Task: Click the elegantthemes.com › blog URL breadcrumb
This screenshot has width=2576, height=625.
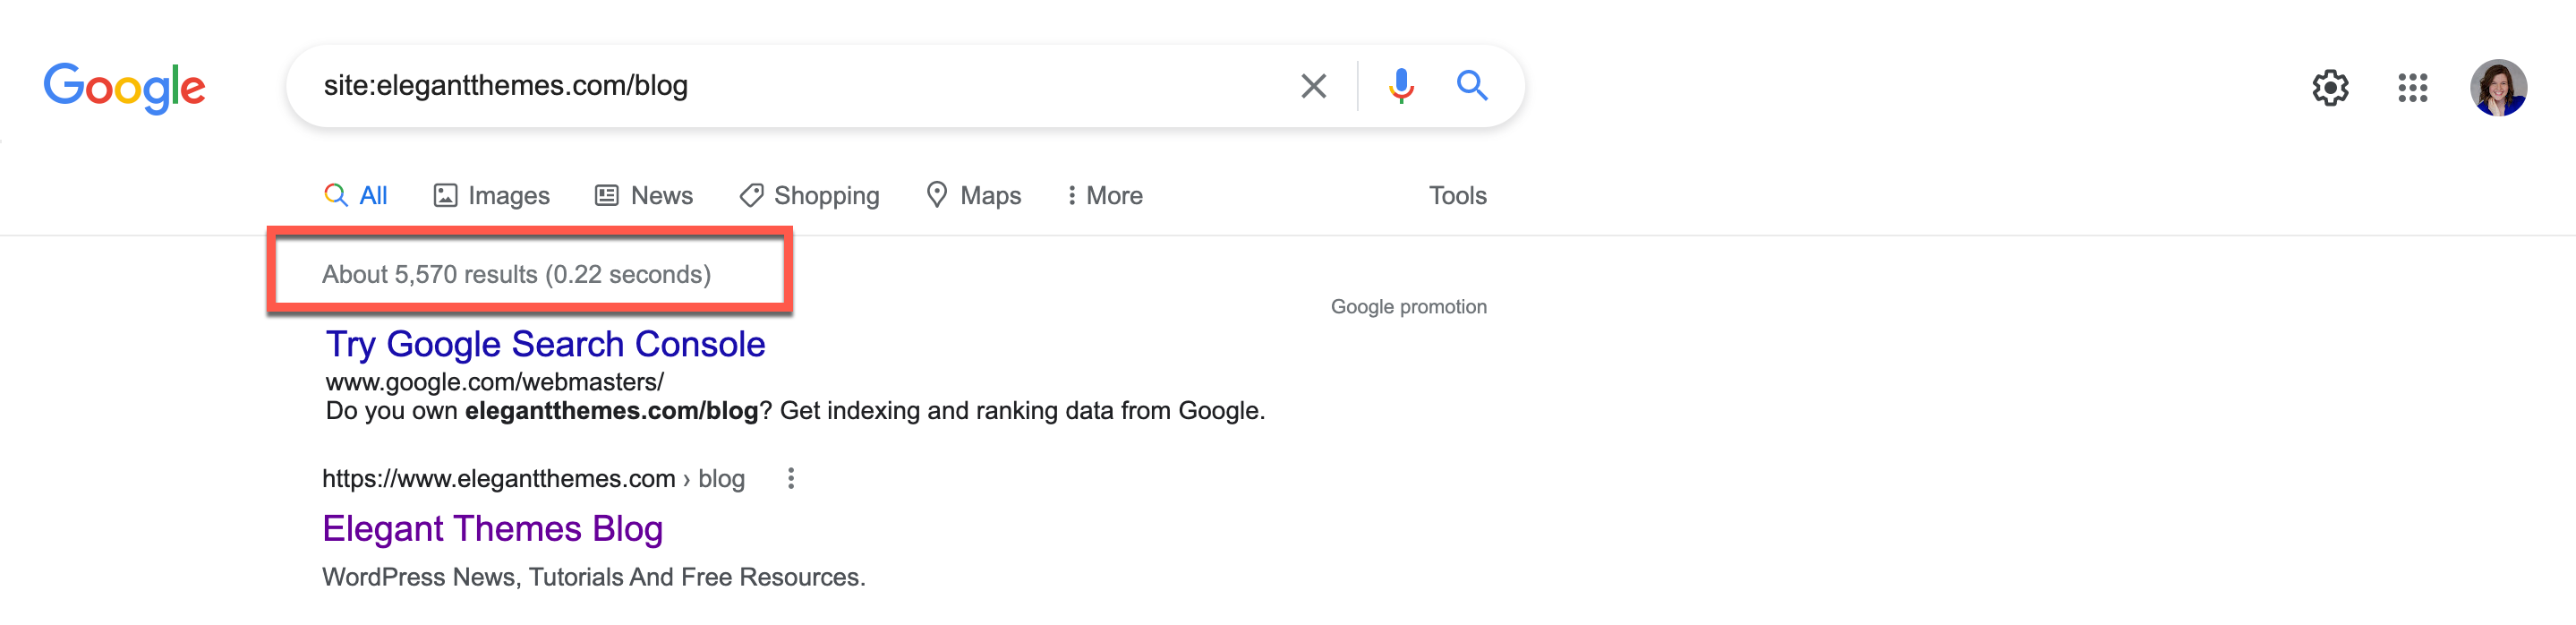Action: (533, 479)
